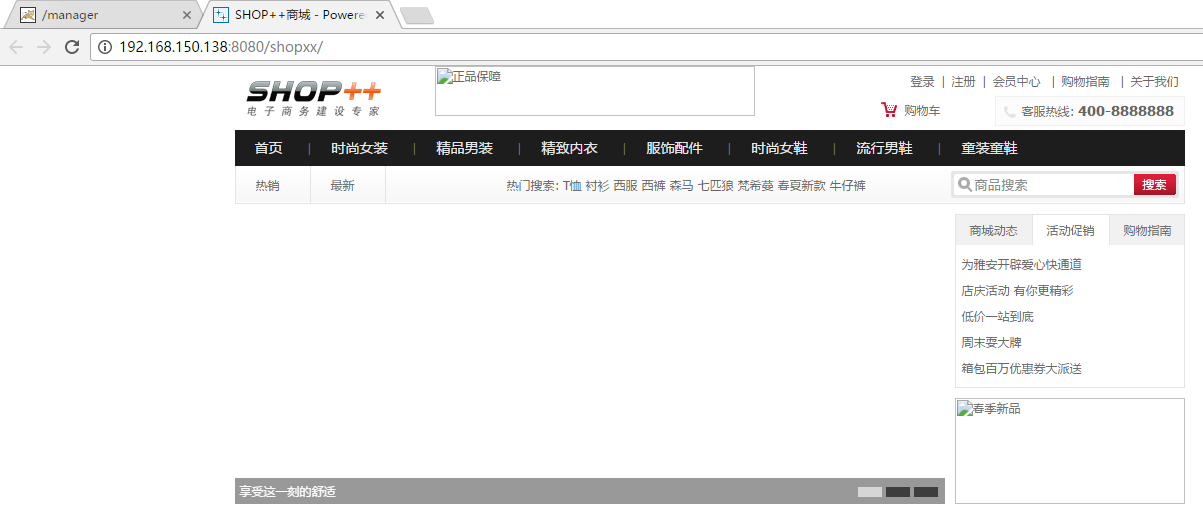Click hot search keyword 梵希蔓

click(756, 185)
